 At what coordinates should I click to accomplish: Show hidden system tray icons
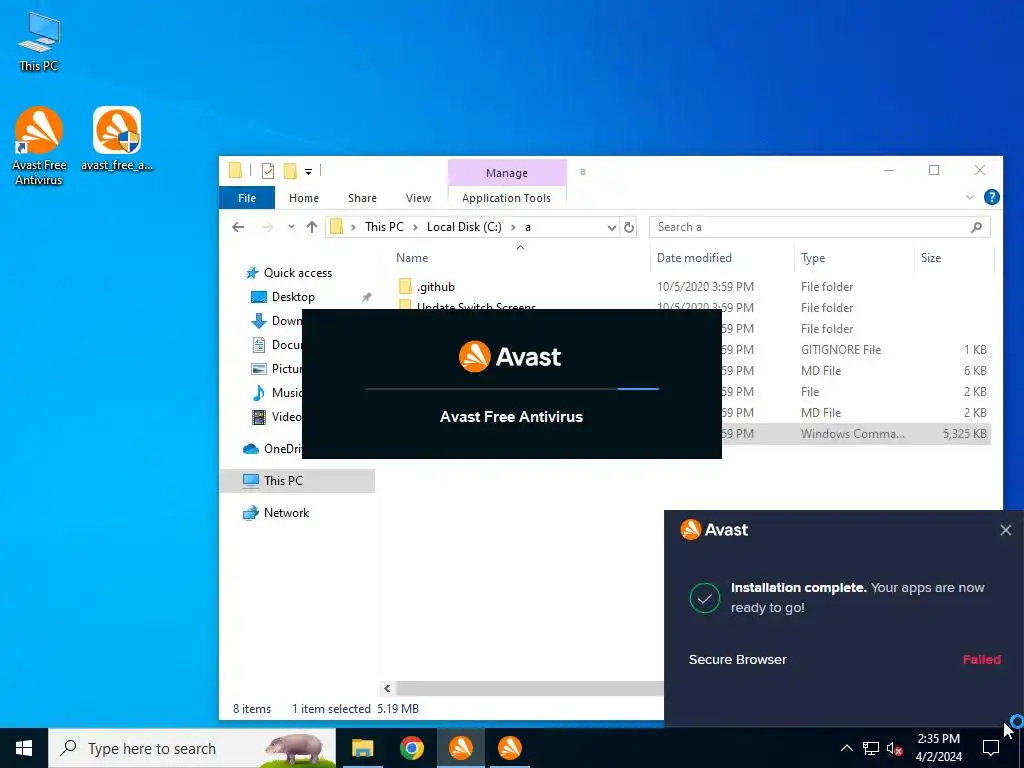coord(846,748)
